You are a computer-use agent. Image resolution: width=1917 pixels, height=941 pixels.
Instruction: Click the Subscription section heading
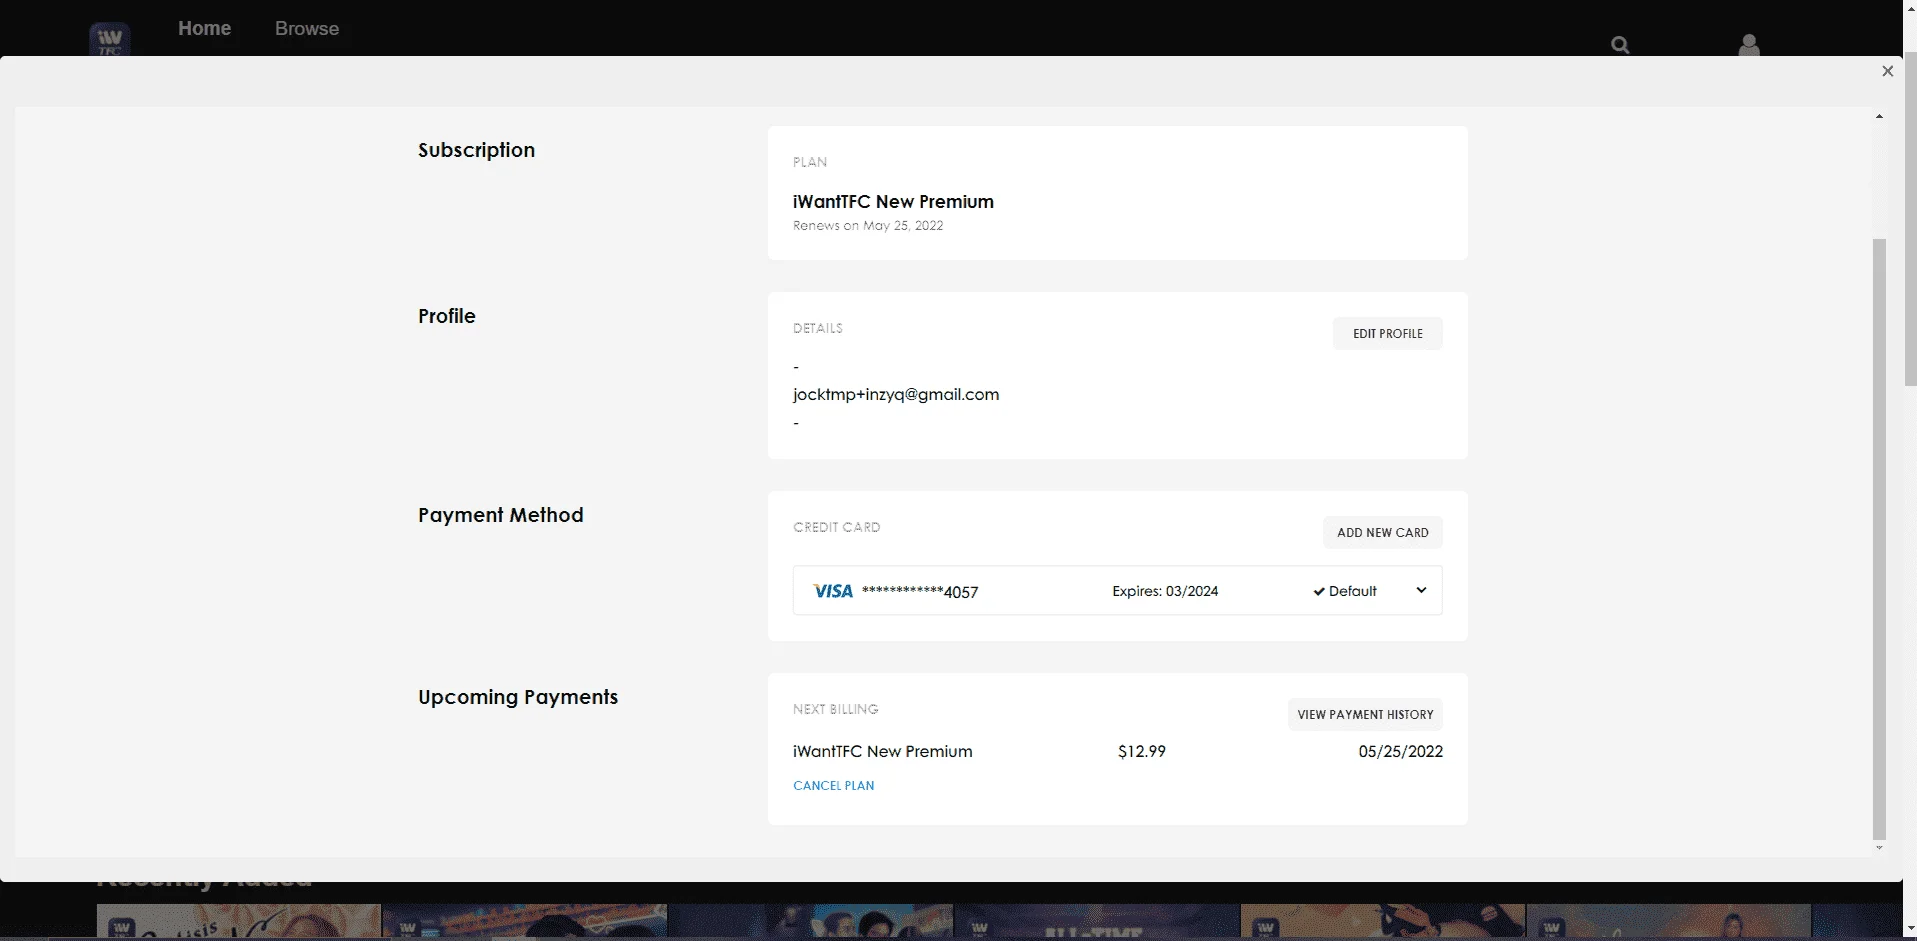pyautogui.click(x=476, y=150)
